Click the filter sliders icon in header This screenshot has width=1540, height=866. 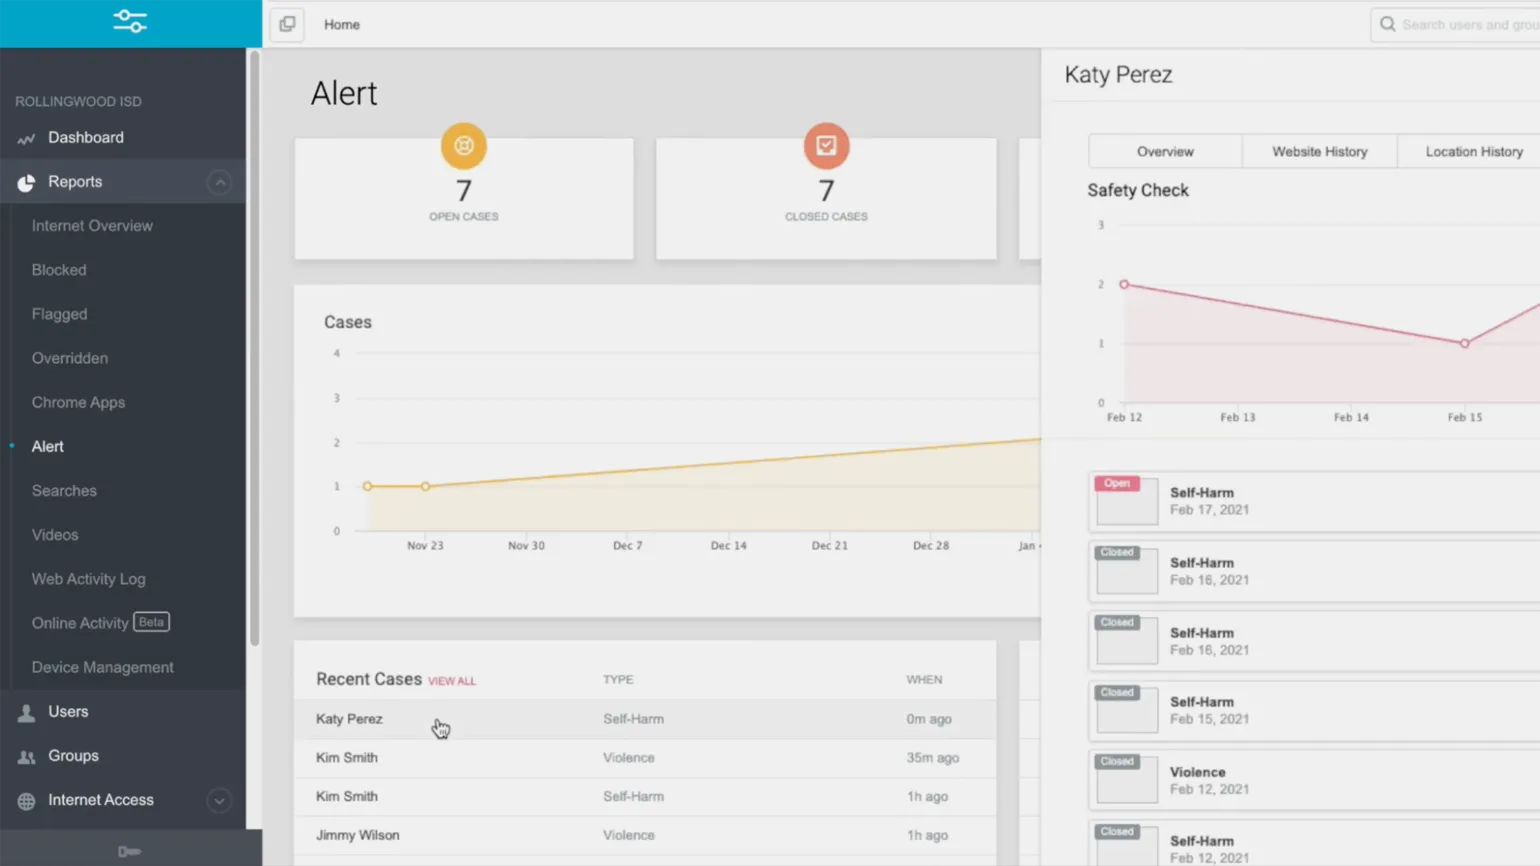(x=130, y=22)
